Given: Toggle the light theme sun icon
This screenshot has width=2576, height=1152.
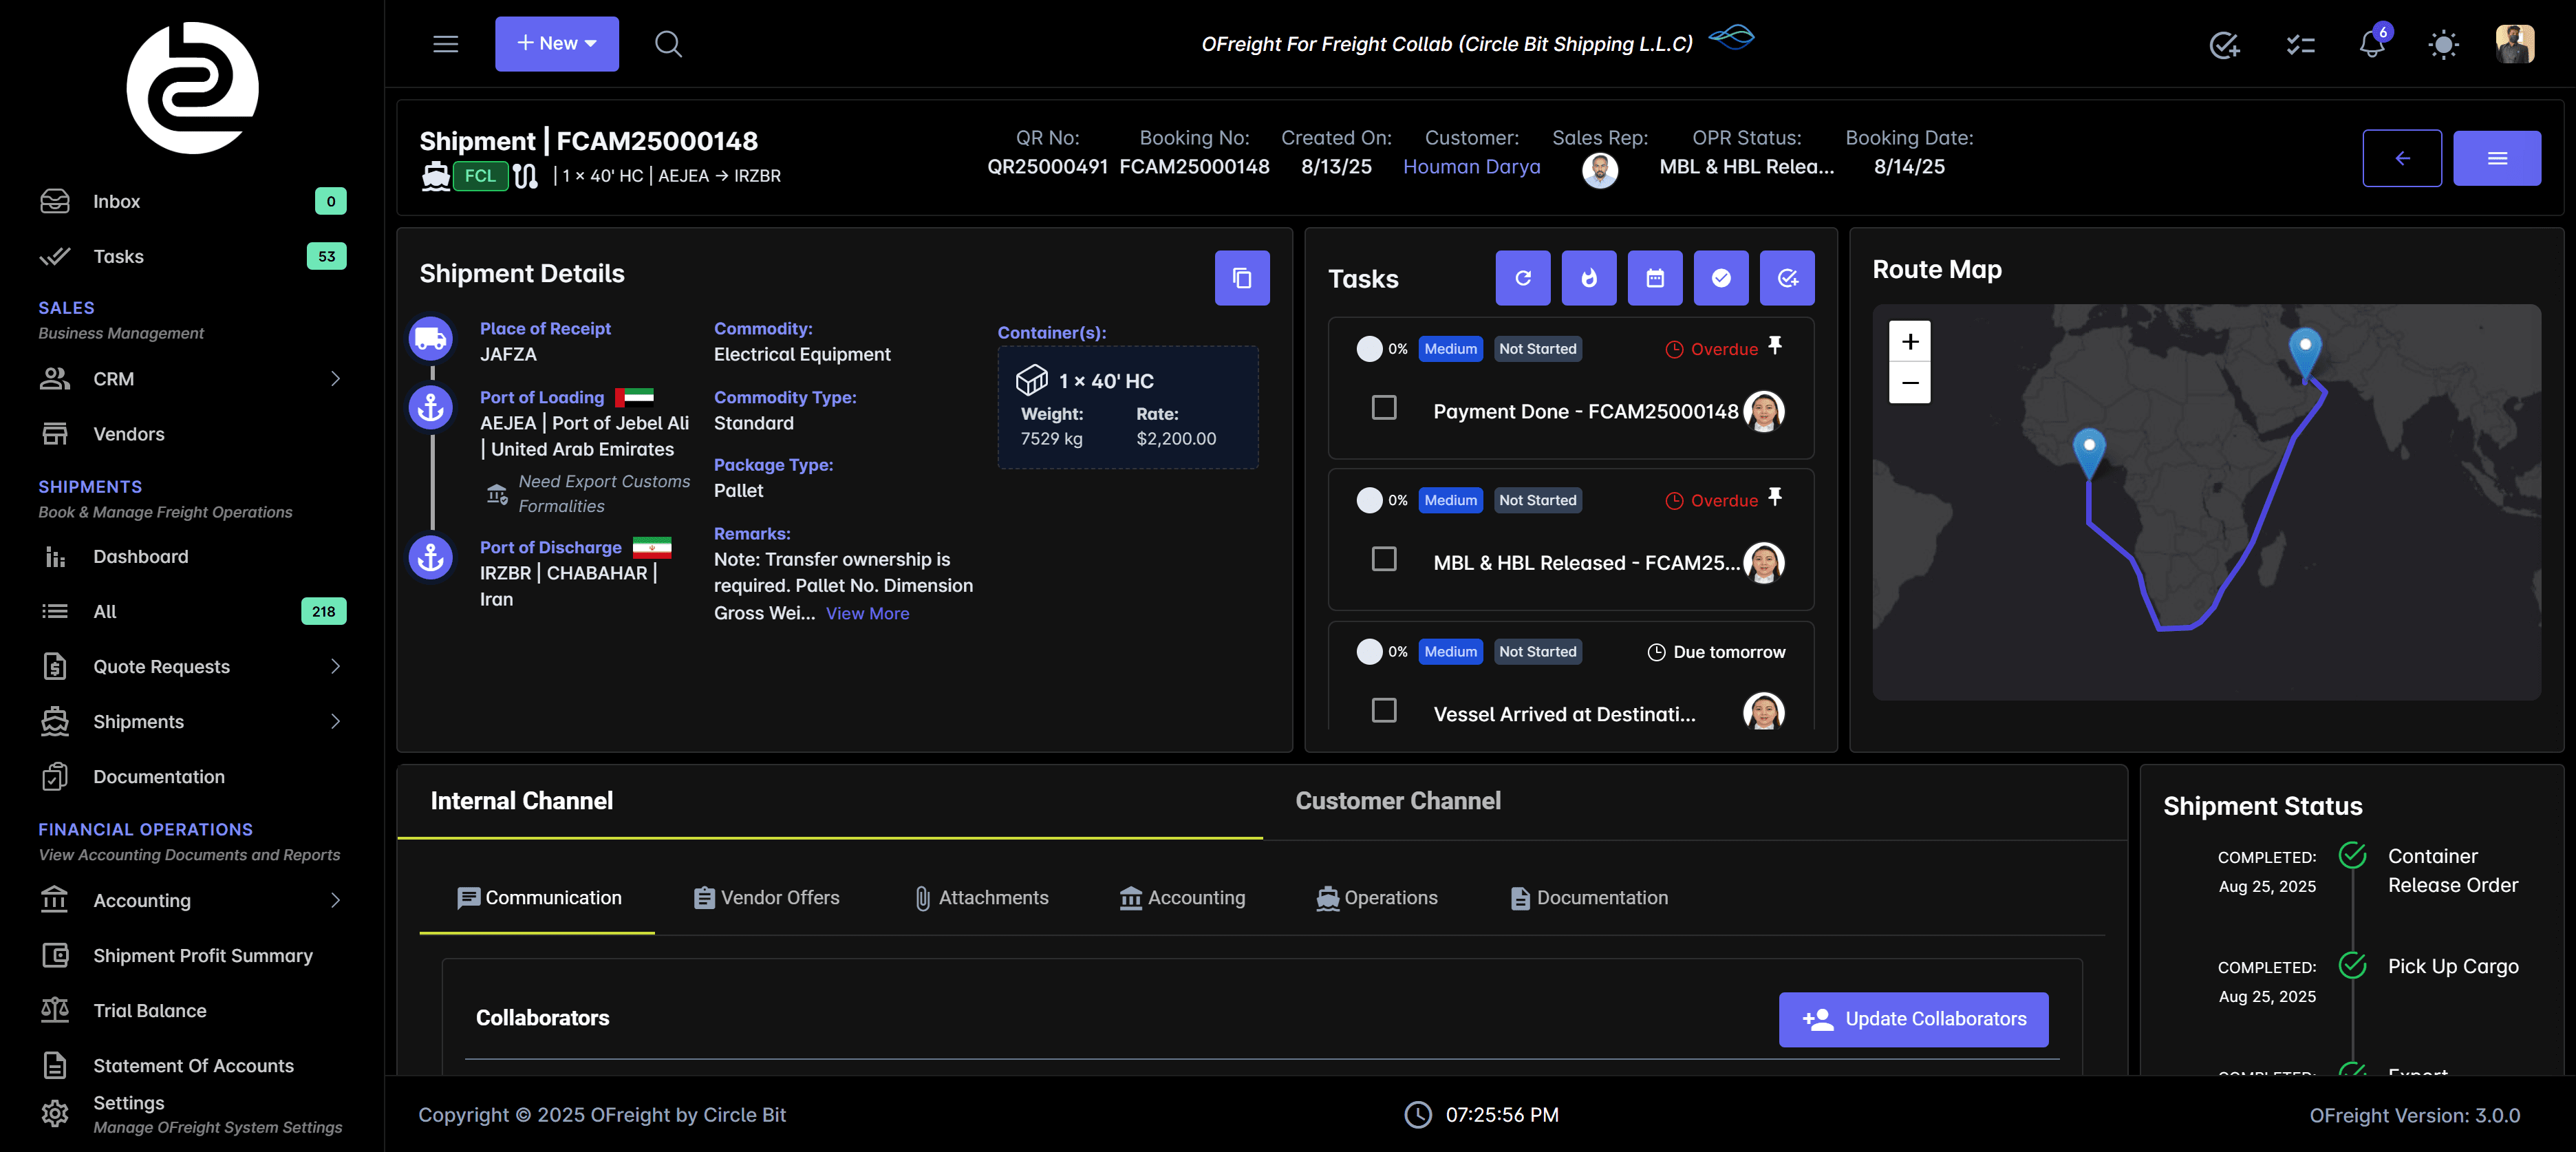Looking at the screenshot, I should pyautogui.click(x=2442, y=44).
